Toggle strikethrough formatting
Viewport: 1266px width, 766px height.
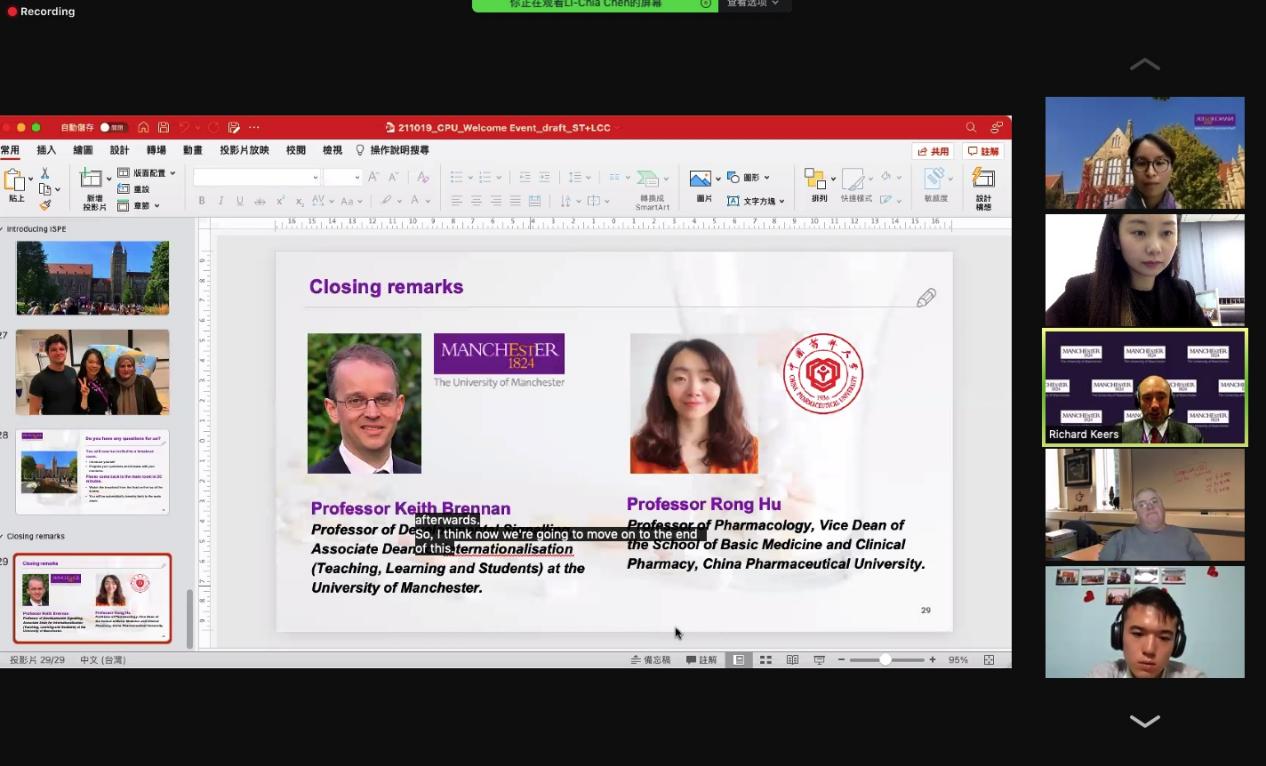pos(260,201)
